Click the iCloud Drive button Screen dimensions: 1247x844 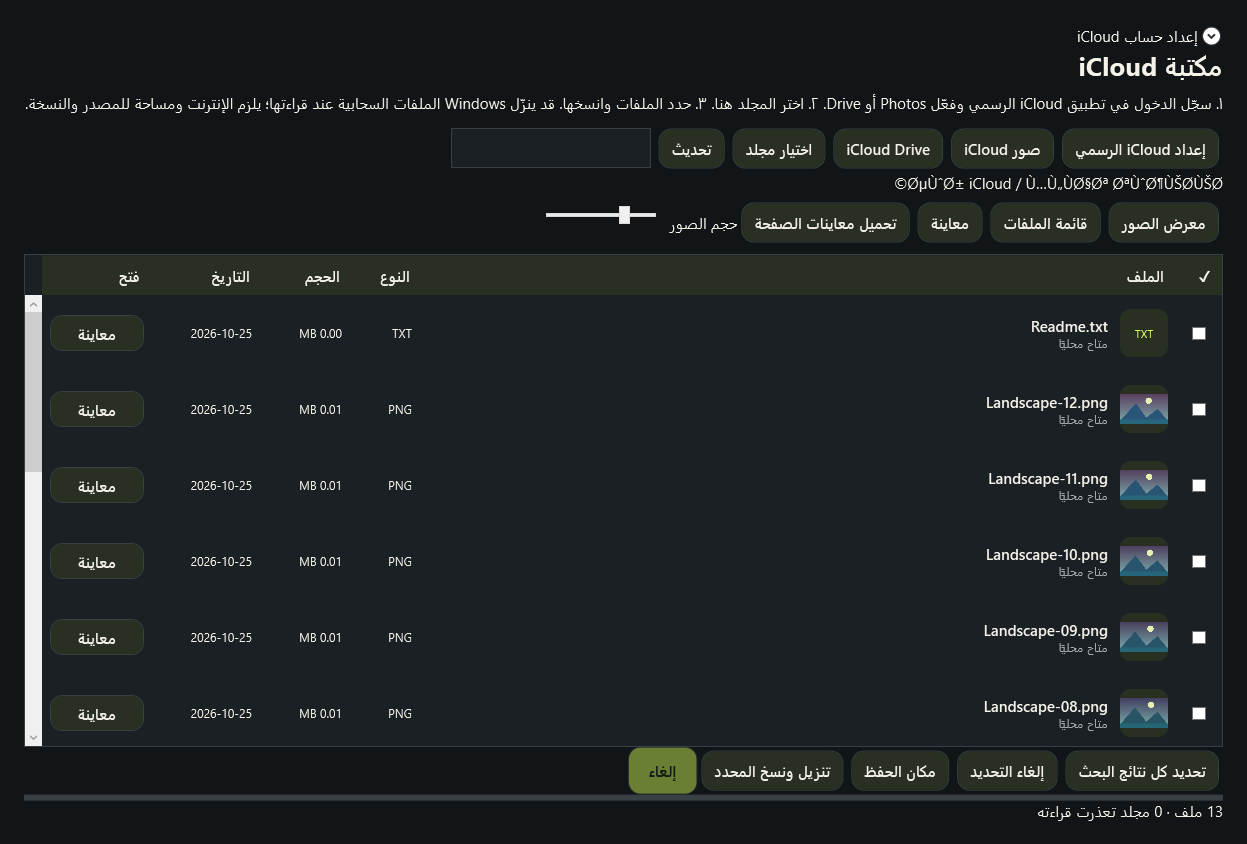pos(888,149)
